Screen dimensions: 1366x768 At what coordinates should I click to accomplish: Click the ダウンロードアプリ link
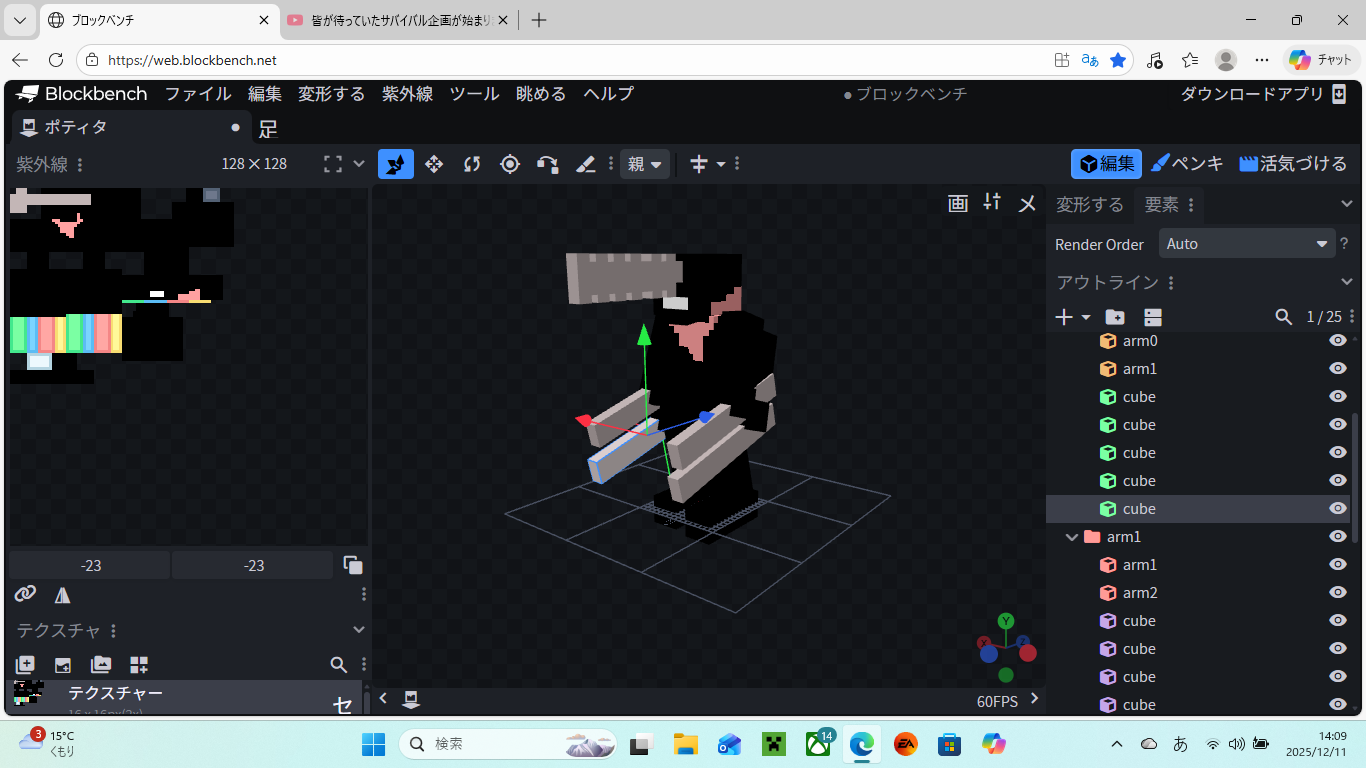tap(1253, 93)
